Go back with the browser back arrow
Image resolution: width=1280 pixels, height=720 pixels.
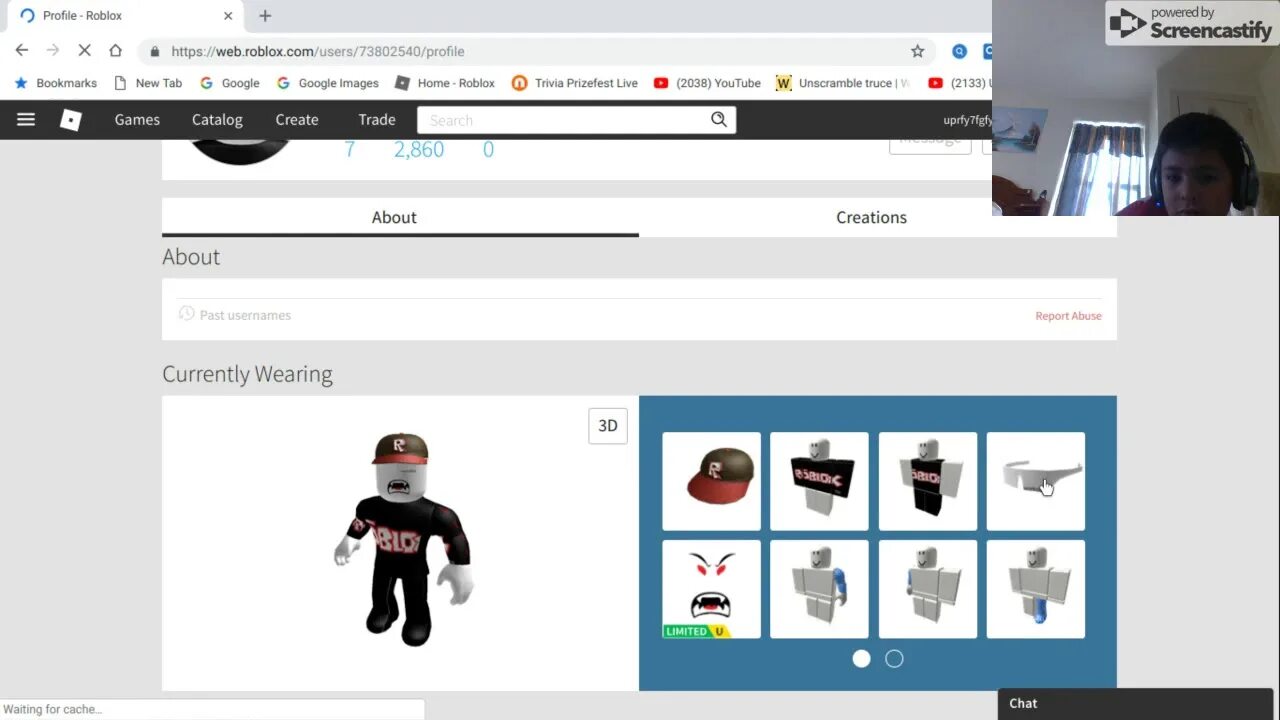(x=22, y=50)
